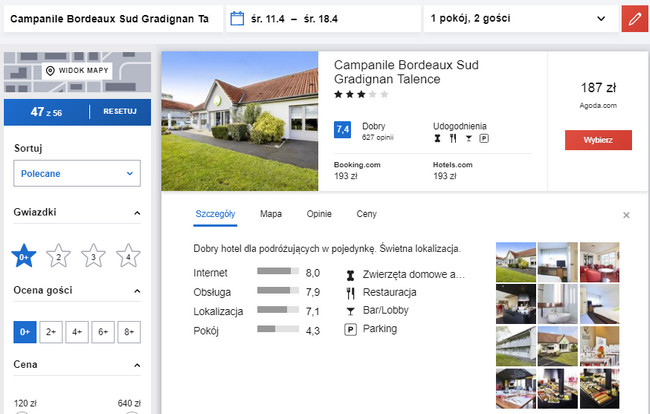650x414 pixels.
Task: Click the map pin icon in map view
Action: click(50, 70)
